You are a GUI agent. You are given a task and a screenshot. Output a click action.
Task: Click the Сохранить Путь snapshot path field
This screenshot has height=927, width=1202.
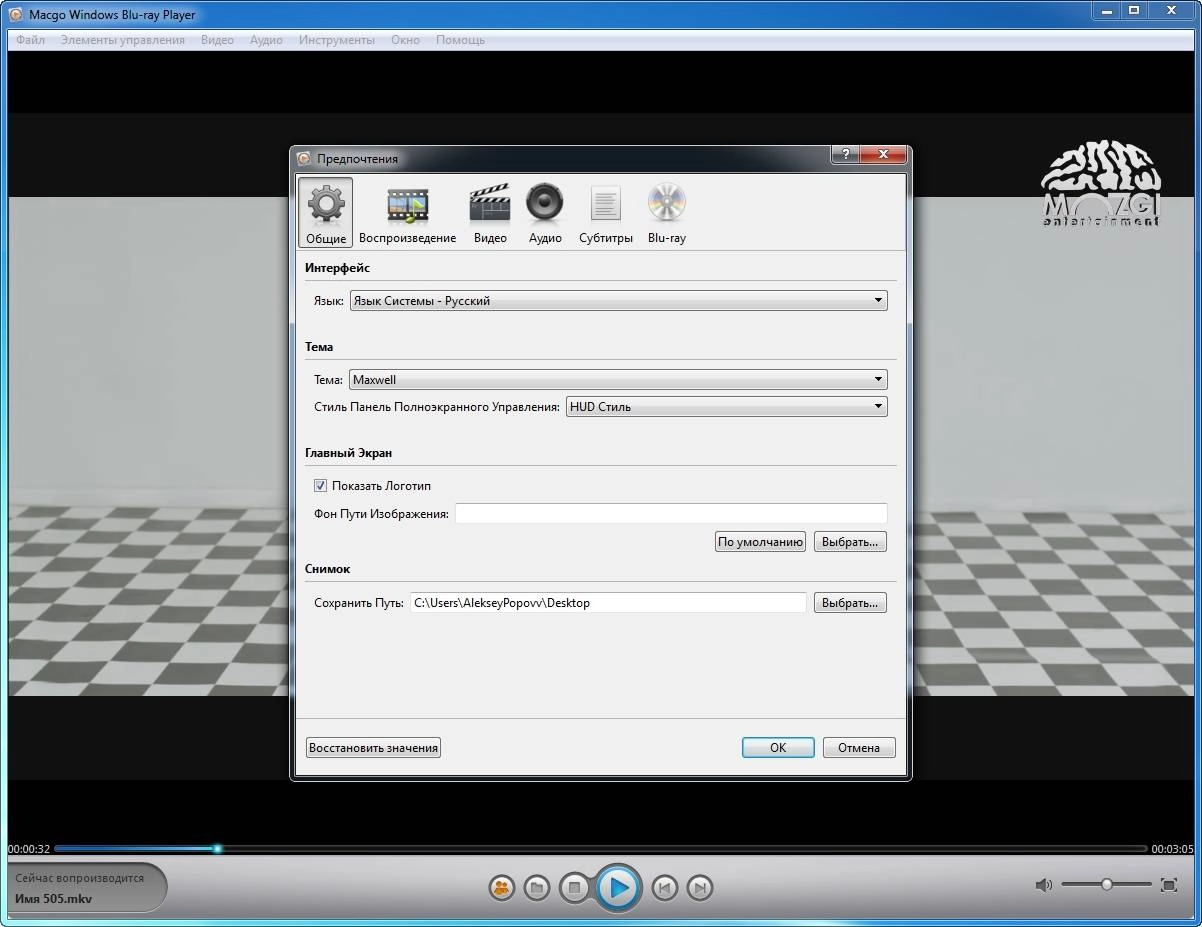608,603
